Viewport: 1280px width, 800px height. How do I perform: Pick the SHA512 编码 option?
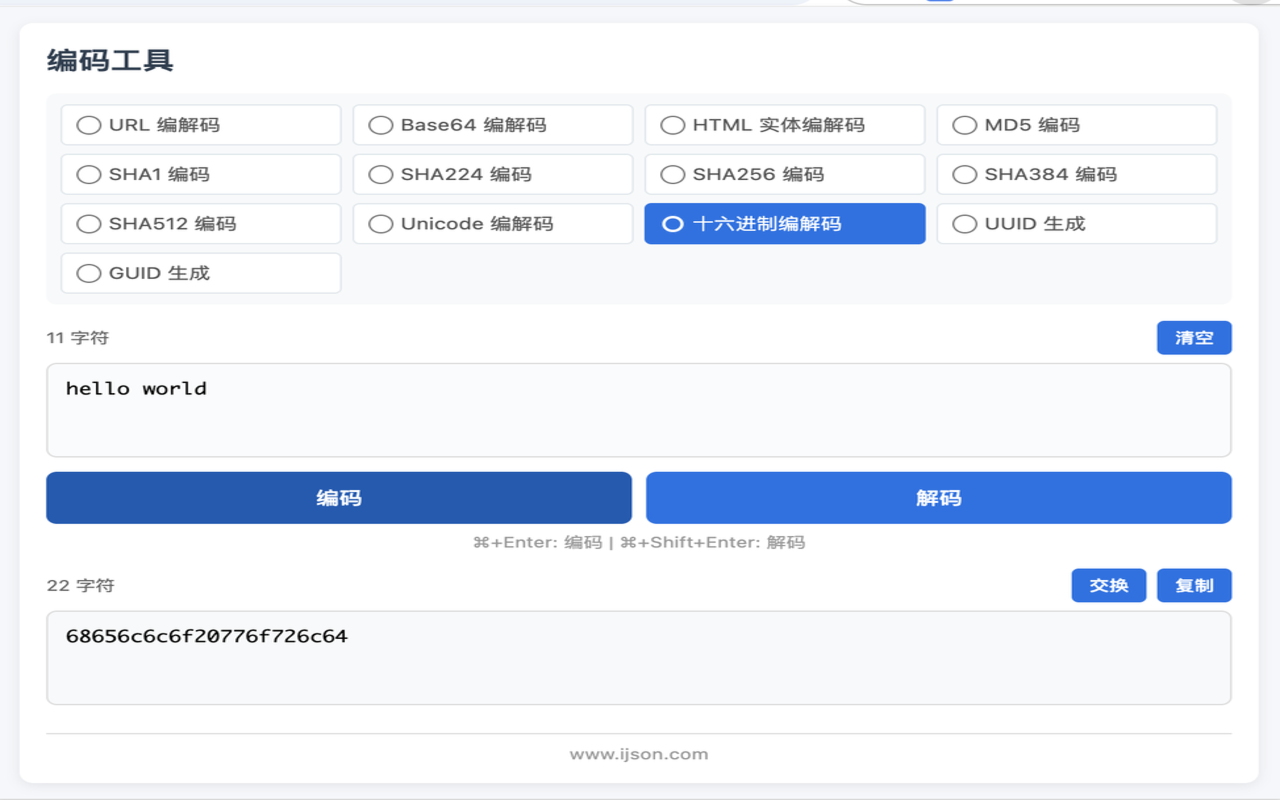click(x=201, y=224)
